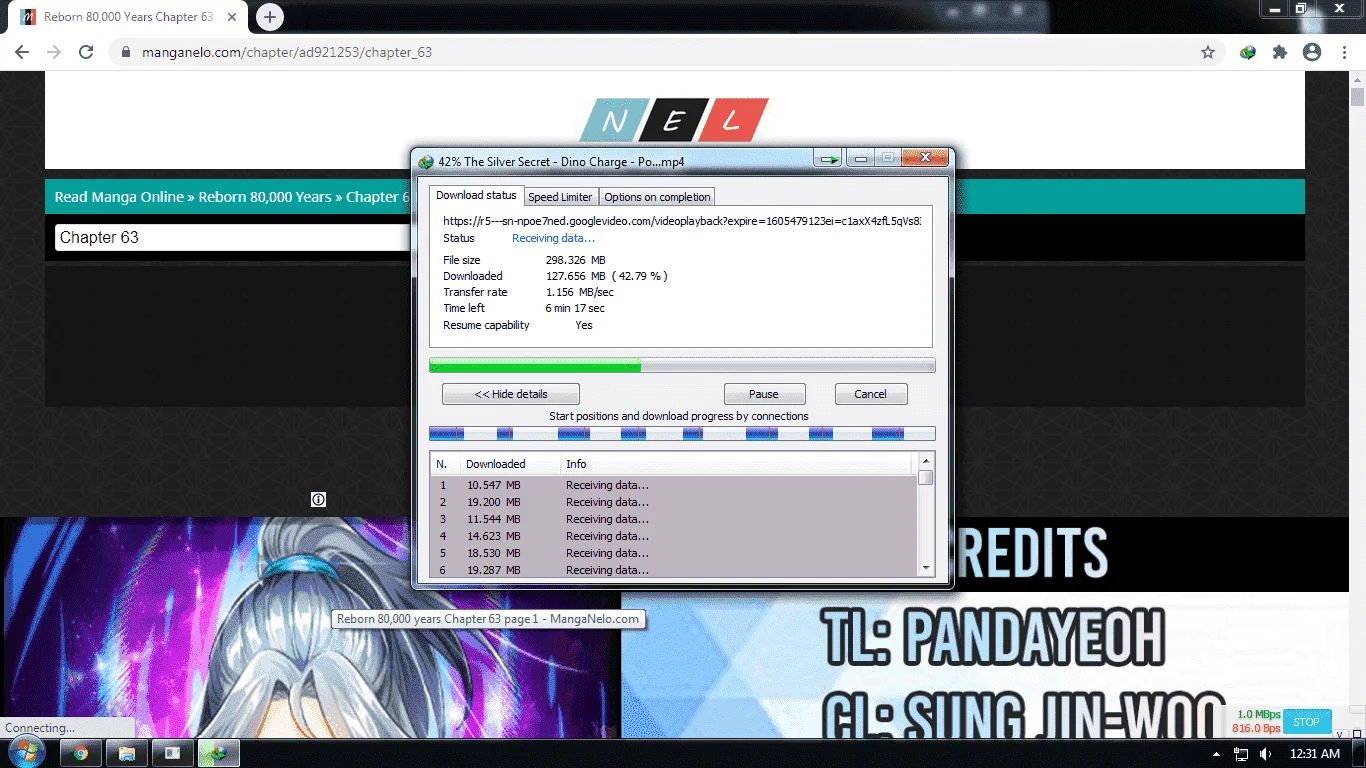Select connection row 3 with 11.544 MB
Image resolution: width=1366 pixels, height=768 pixels.
pos(674,519)
